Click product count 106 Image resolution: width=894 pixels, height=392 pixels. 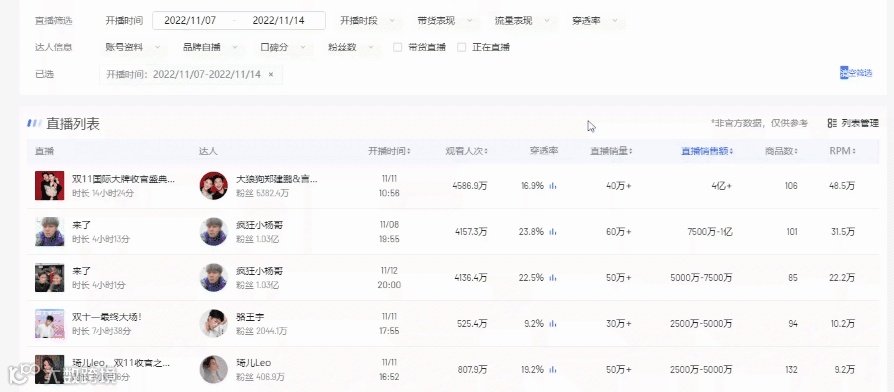click(x=791, y=186)
